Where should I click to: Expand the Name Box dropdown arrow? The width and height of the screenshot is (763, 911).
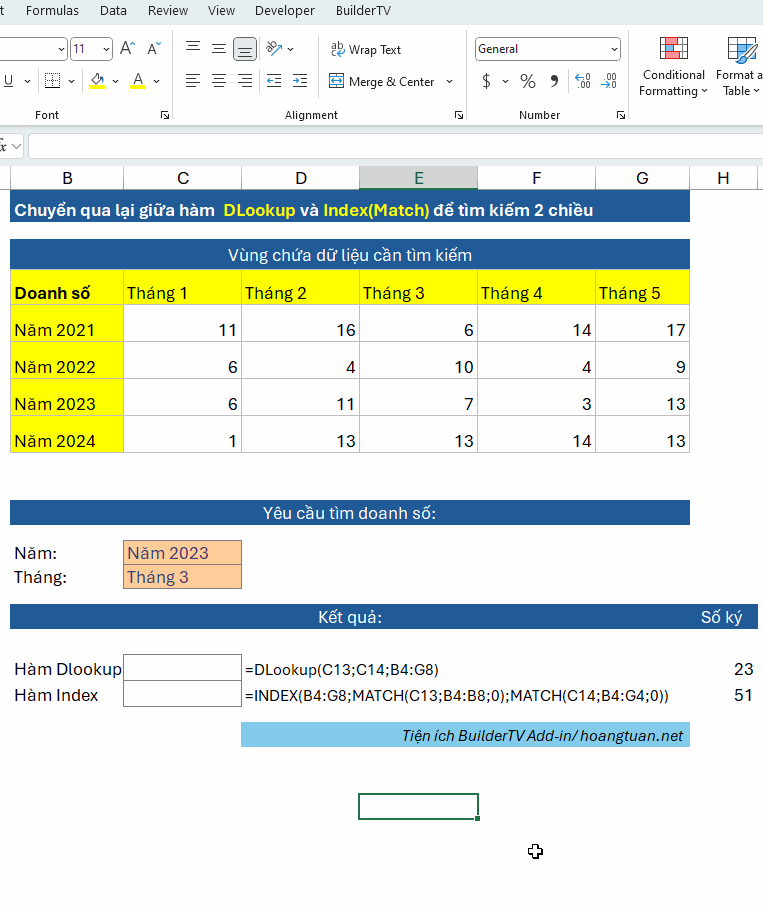[16, 146]
